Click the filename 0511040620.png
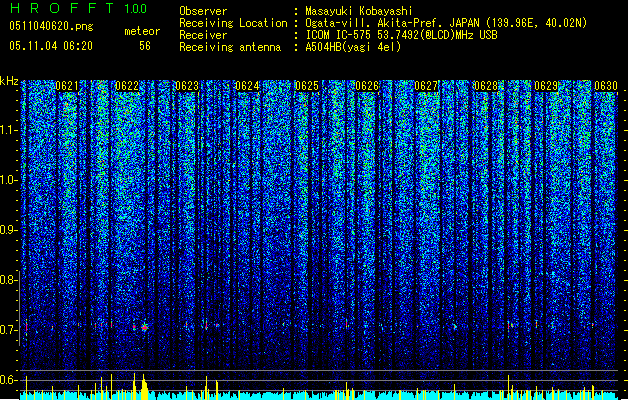This screenshot has height=400, width=629. tap(51, 26)
